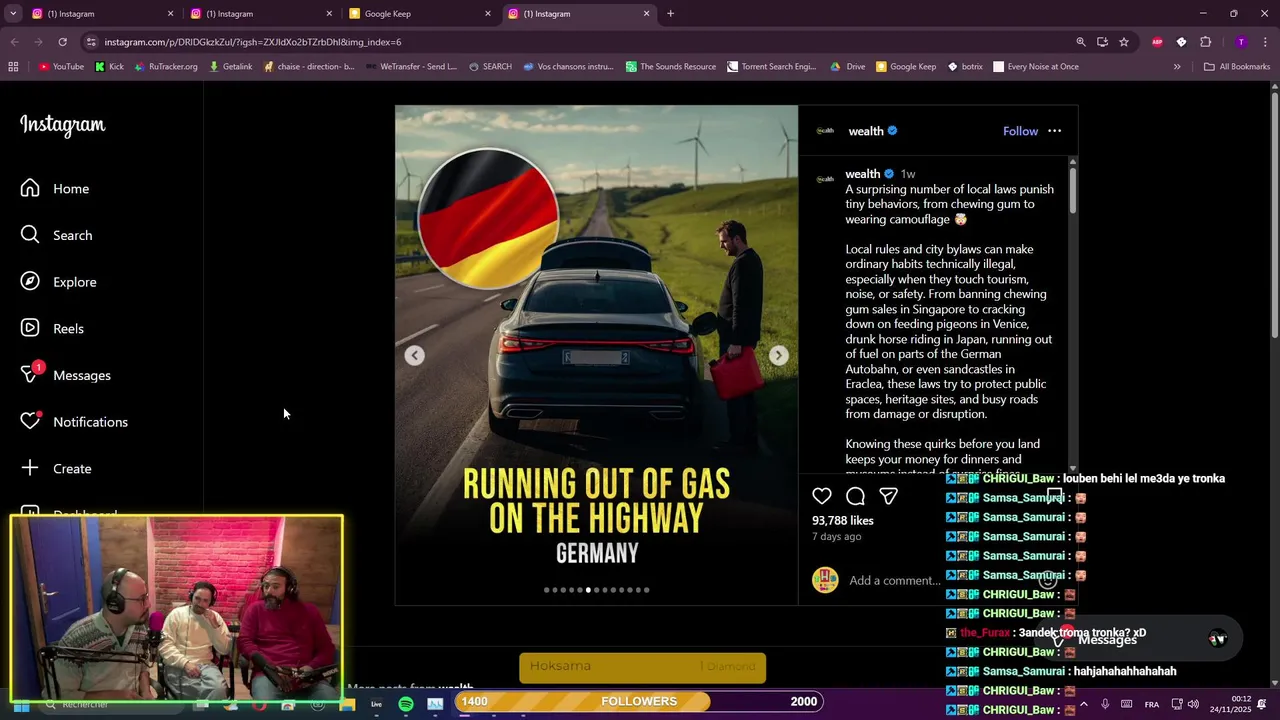Expand hidden bookmarks chevron
This screenshot has height=720, width=1280.
click(x=1177, y=67)
